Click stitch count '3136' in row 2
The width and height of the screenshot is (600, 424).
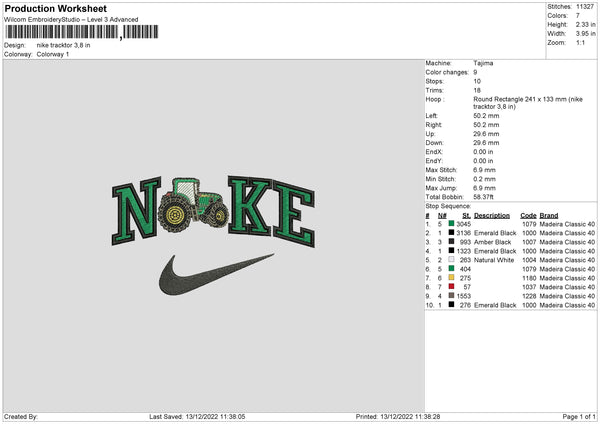click(464, 233)
